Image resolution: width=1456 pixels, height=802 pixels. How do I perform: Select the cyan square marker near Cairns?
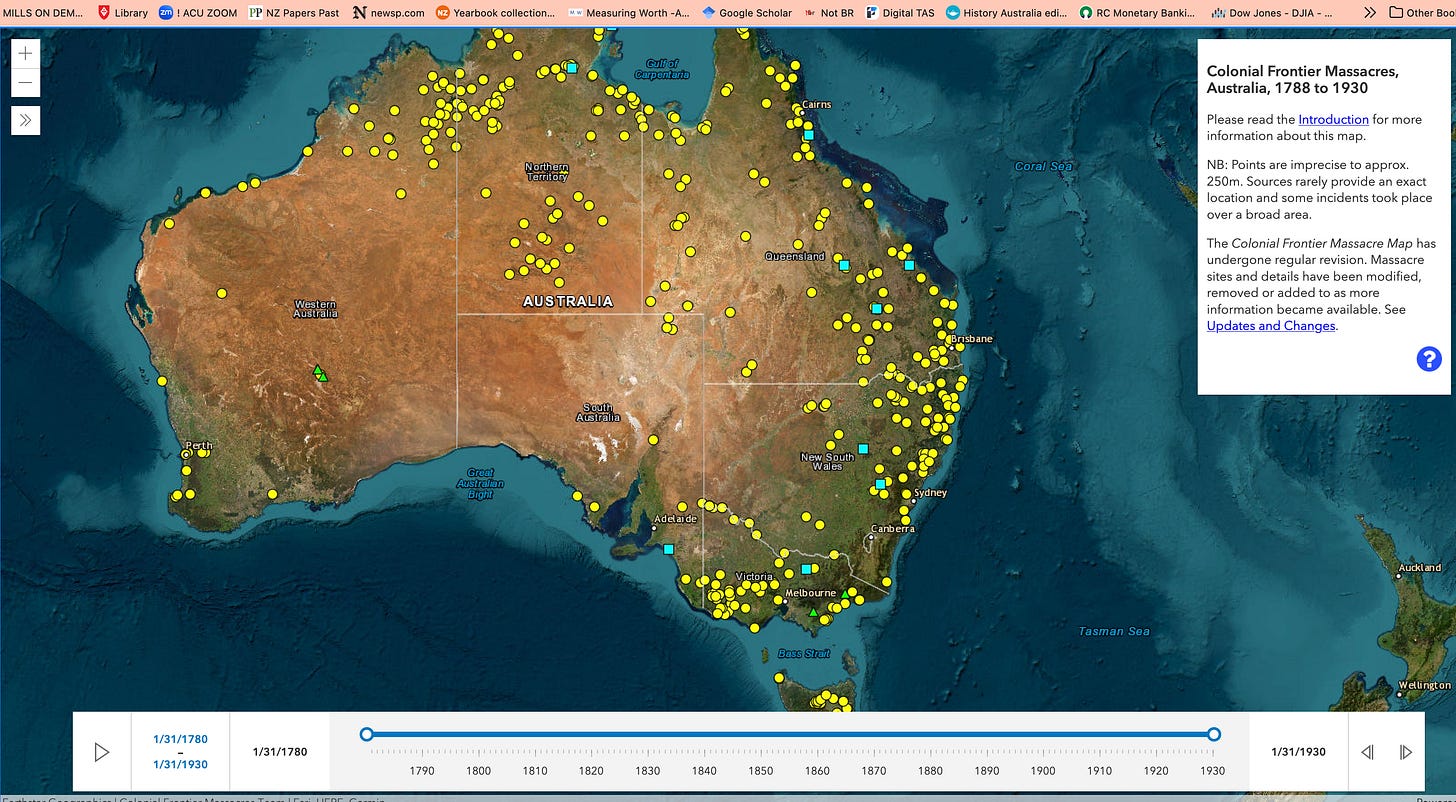[x=808, y=133]
